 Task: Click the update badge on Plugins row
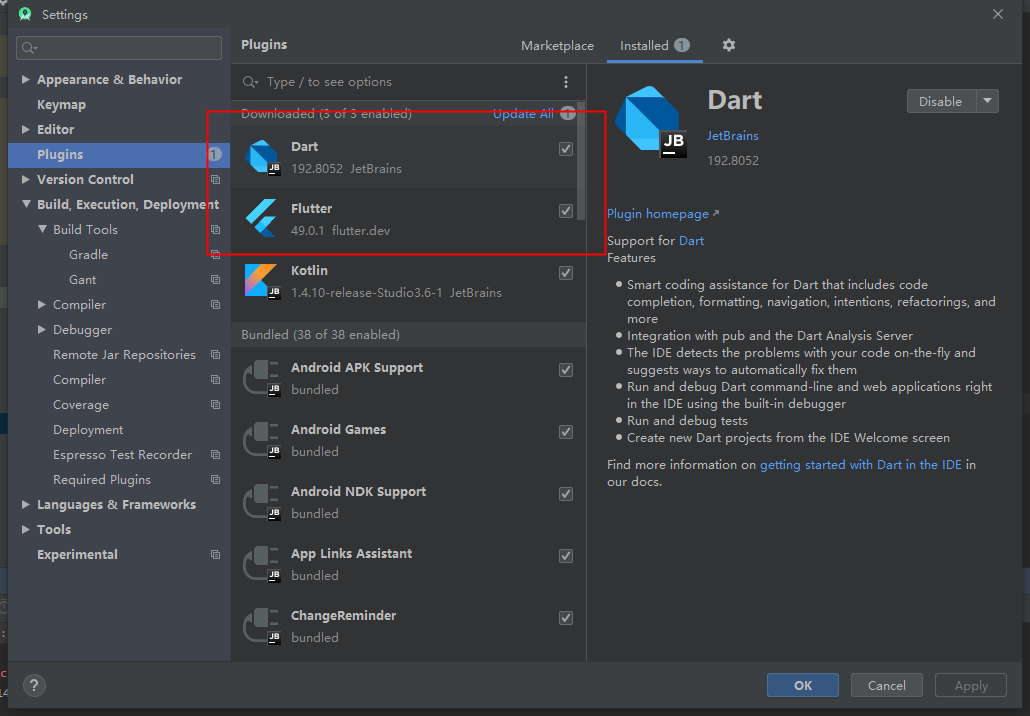(215, 154)
